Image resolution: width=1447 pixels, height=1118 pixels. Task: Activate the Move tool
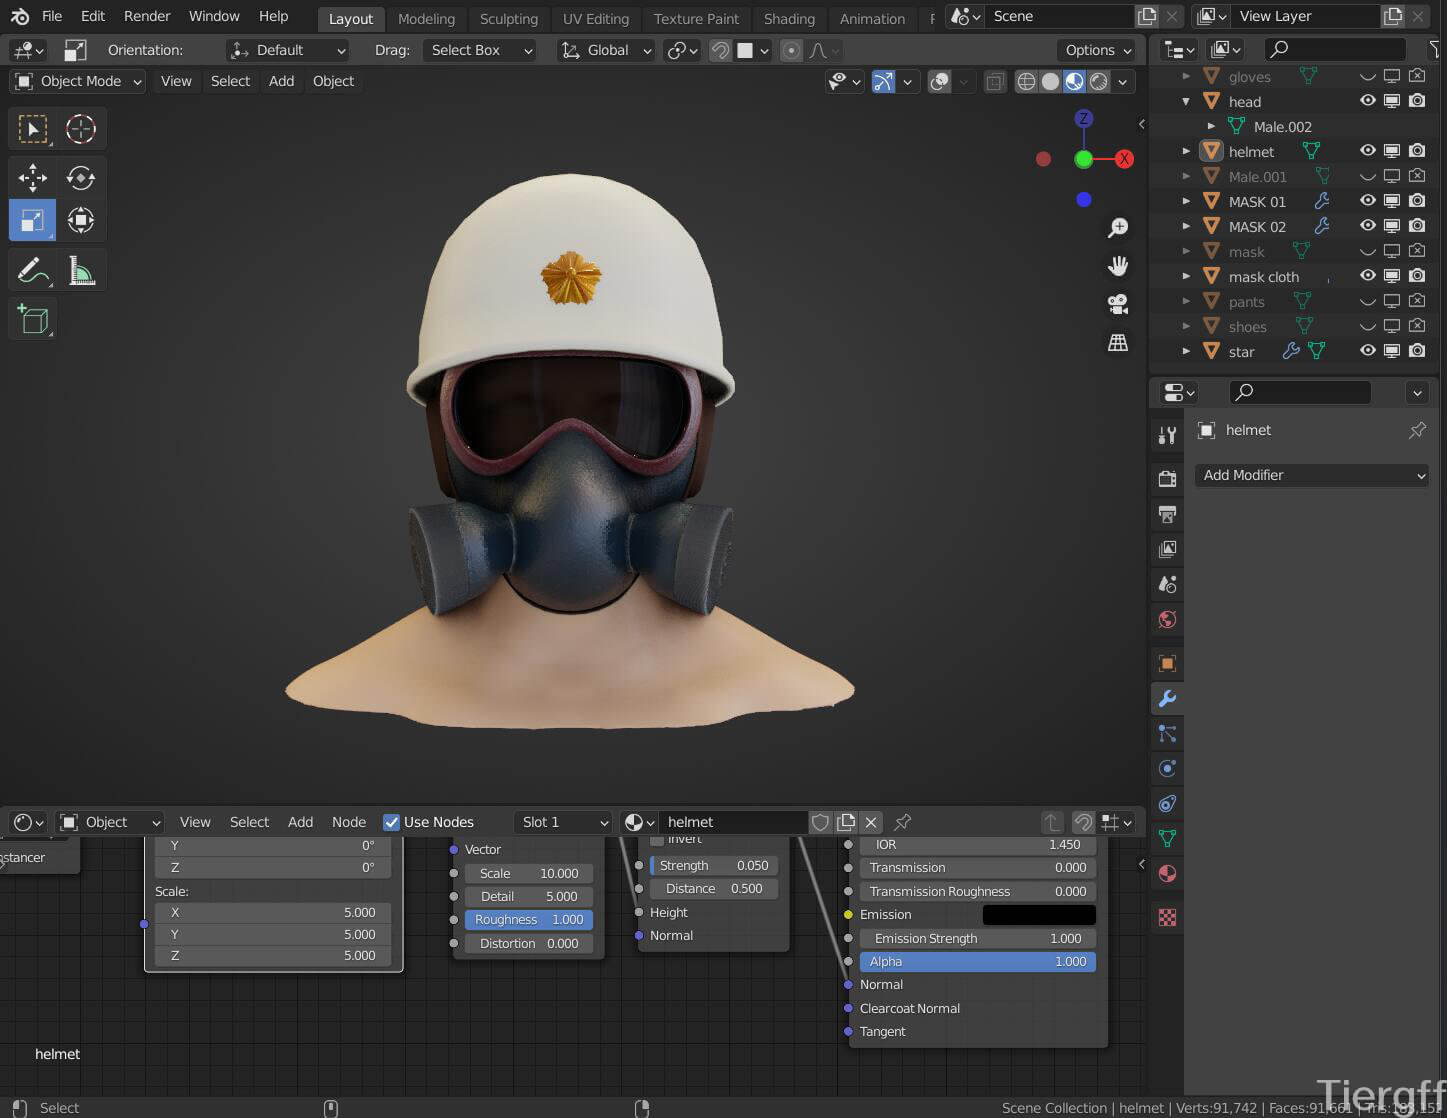click(x=33, y=178)
